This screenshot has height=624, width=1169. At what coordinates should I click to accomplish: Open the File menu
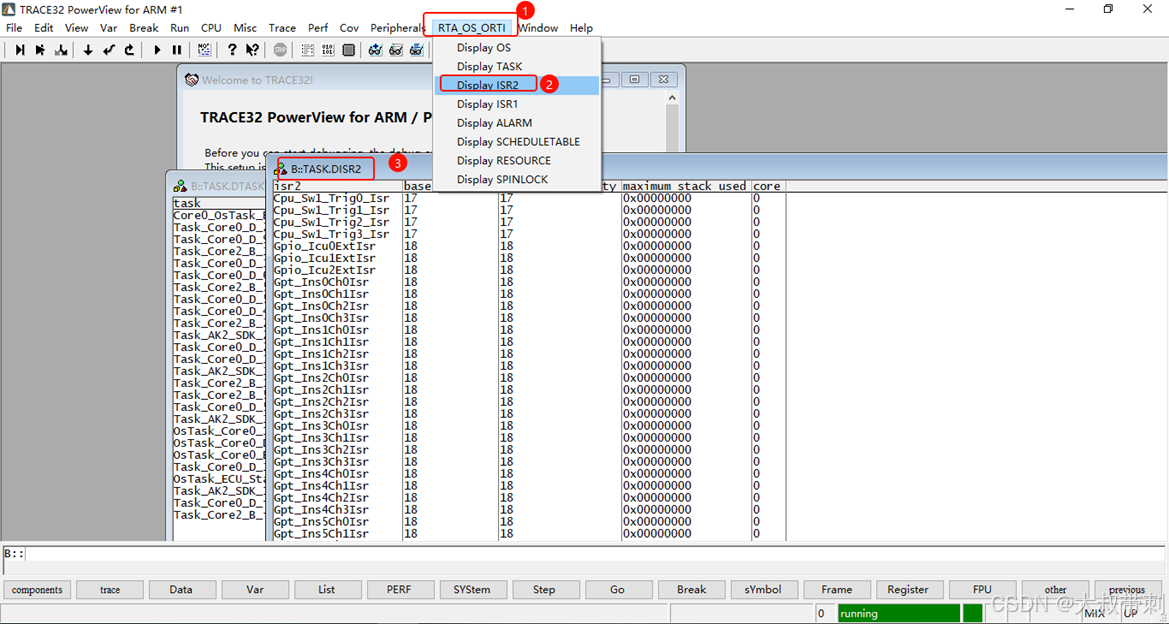tap(14, 28)
